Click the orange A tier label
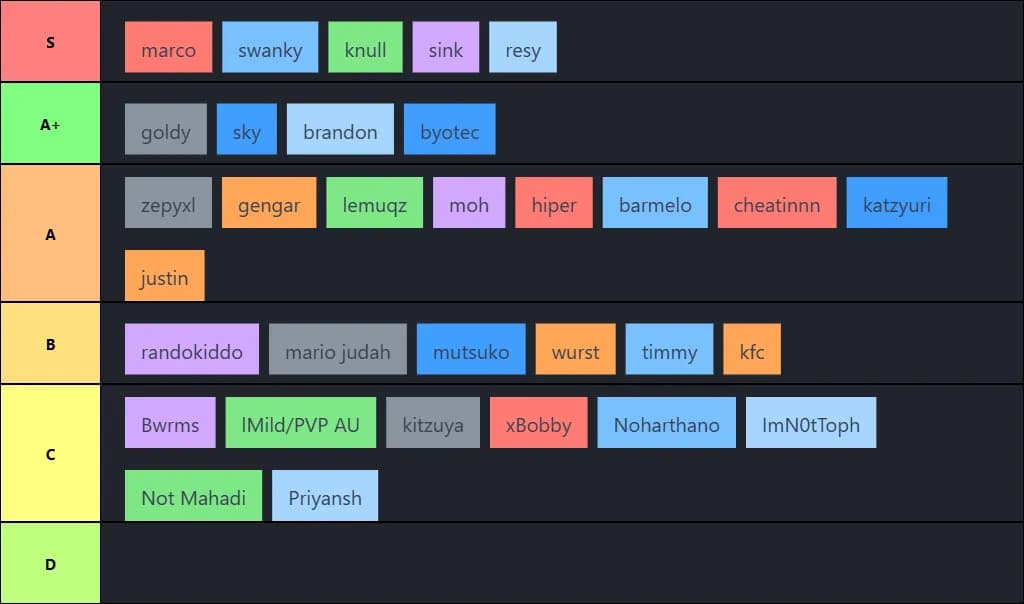Viewport: 1024px width, 604px height. 50,234
